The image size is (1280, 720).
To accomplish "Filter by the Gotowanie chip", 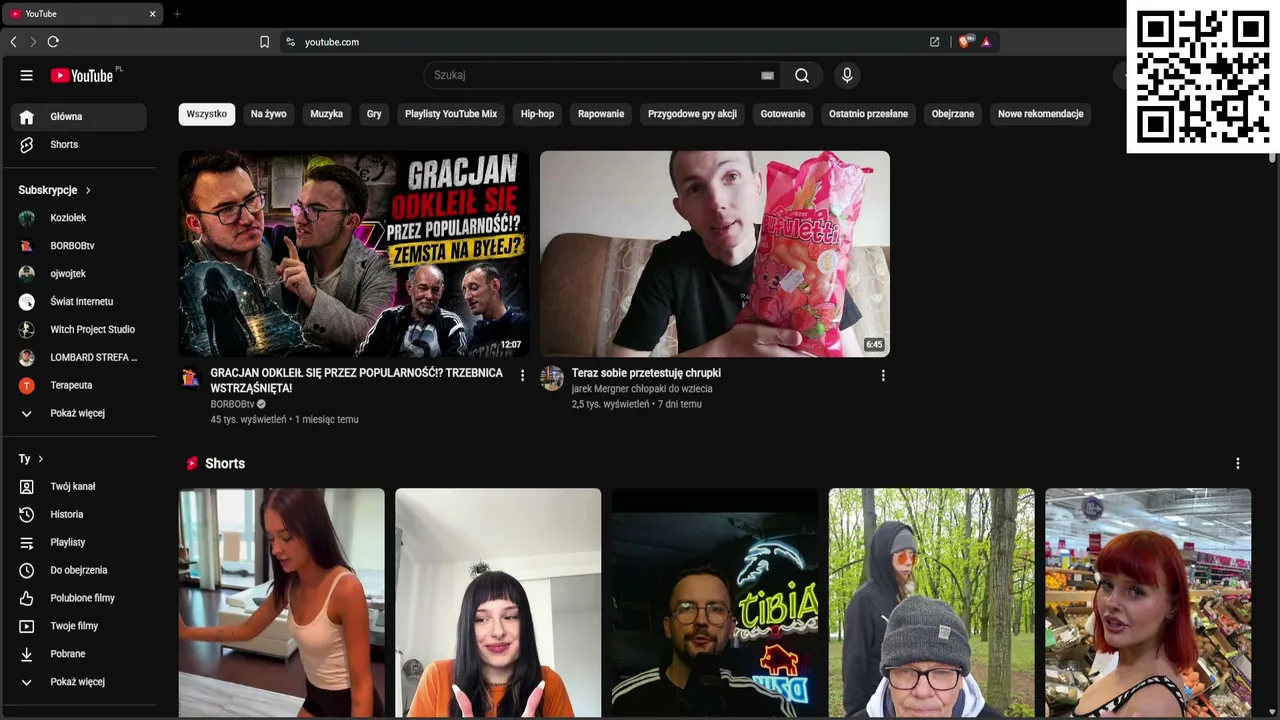I will click(783, 114).
